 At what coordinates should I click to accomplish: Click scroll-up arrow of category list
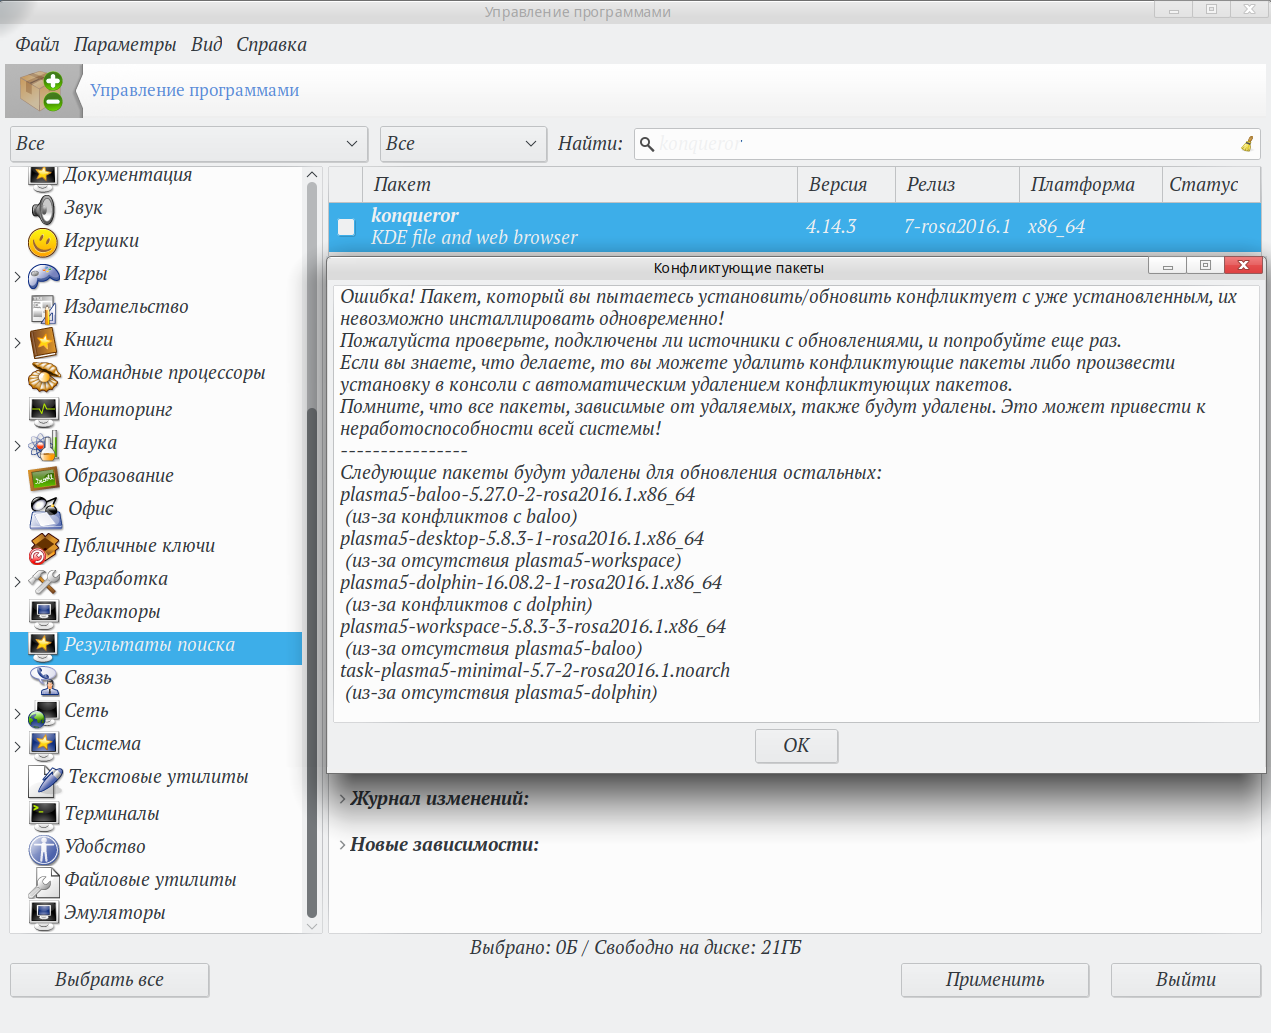[312, 175]
